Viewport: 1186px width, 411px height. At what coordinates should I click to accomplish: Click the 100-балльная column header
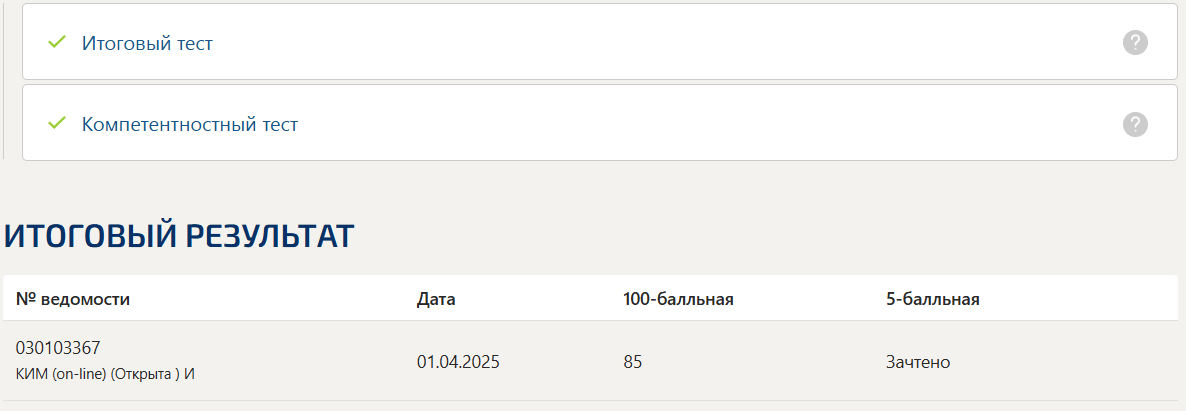[x=678, y=299]
